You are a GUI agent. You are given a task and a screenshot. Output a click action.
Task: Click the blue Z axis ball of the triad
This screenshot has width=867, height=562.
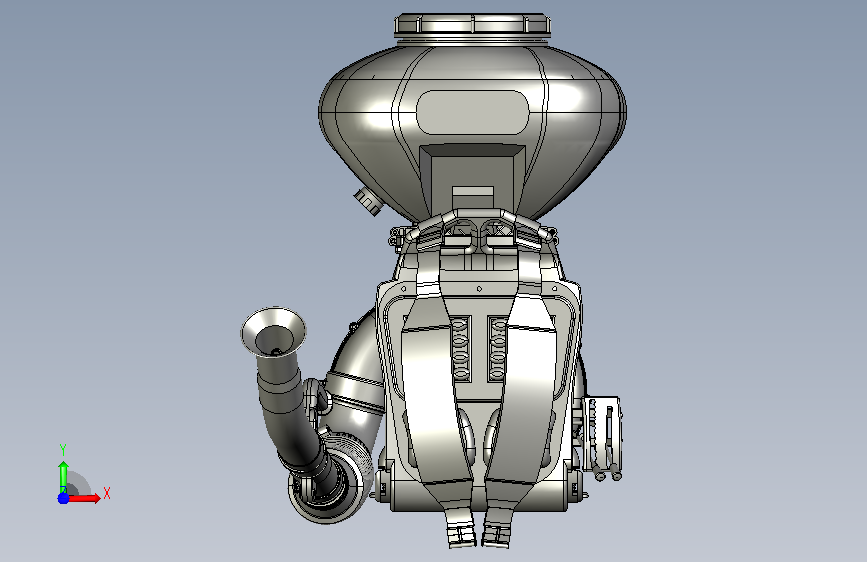[63, 498]
